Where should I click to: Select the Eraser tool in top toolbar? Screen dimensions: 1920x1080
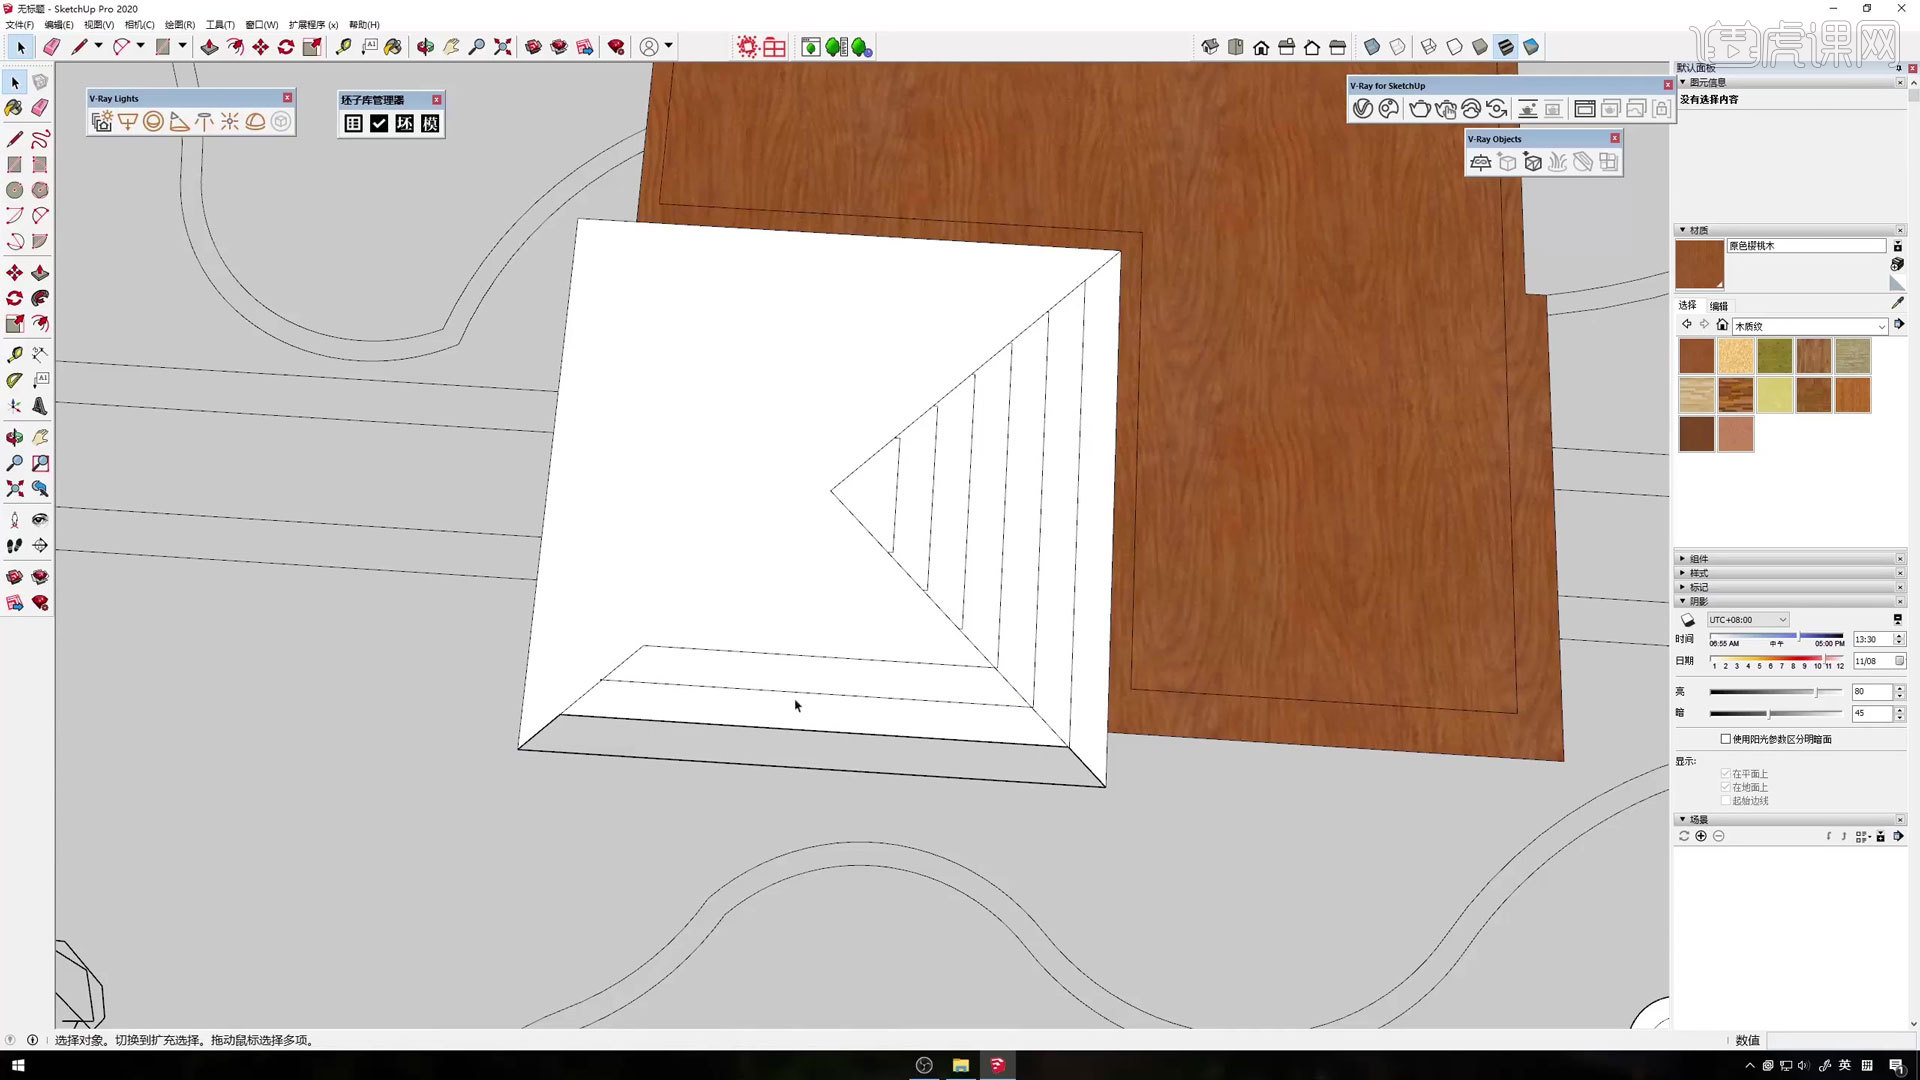pos(51,47)
